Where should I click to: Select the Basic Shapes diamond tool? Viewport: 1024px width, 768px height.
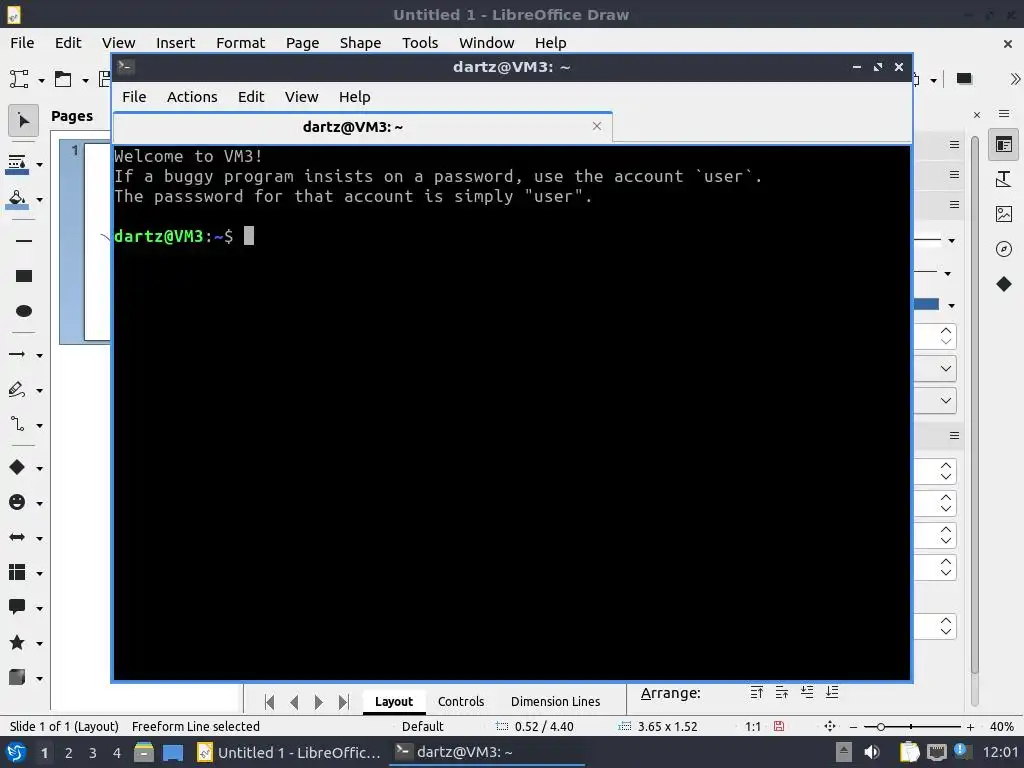(17, 468)
